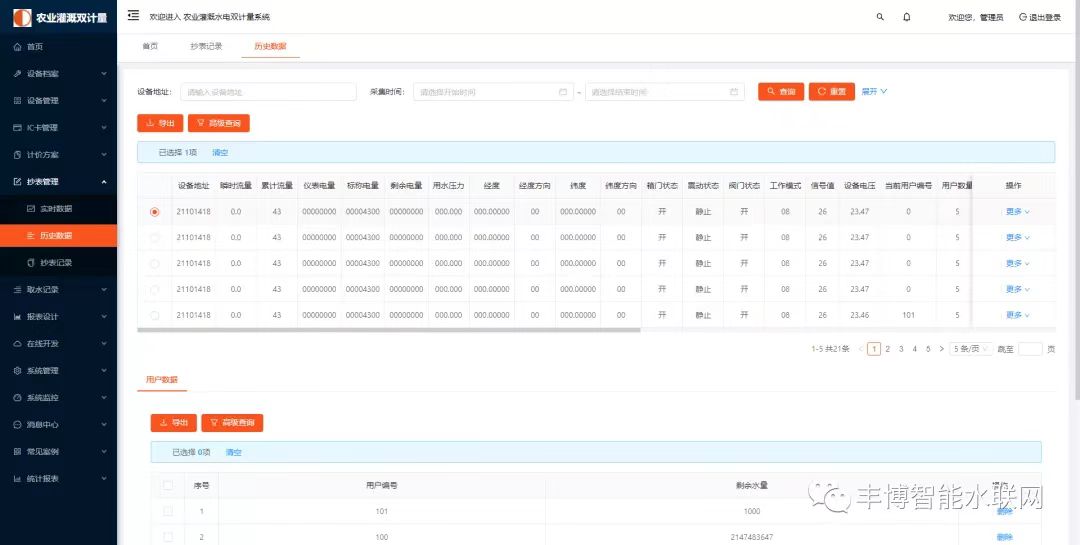This screenshot has height=545, width=1080.
Task: Open notifications via the bell icon
Action: pos(907,17)
